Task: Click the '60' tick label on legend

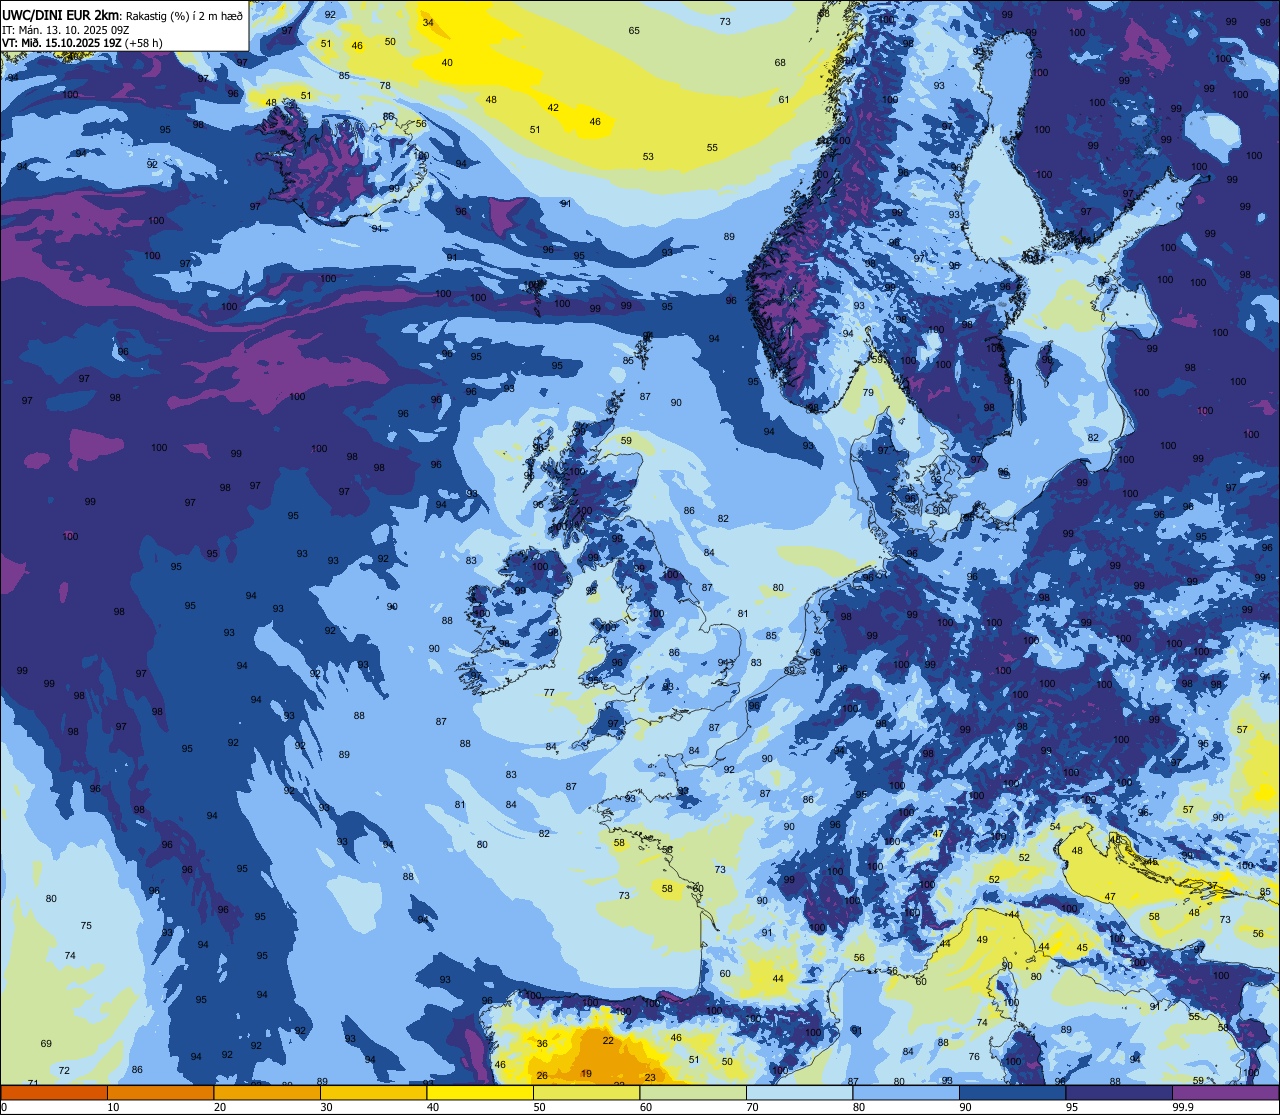Action: click(646, 1107)
